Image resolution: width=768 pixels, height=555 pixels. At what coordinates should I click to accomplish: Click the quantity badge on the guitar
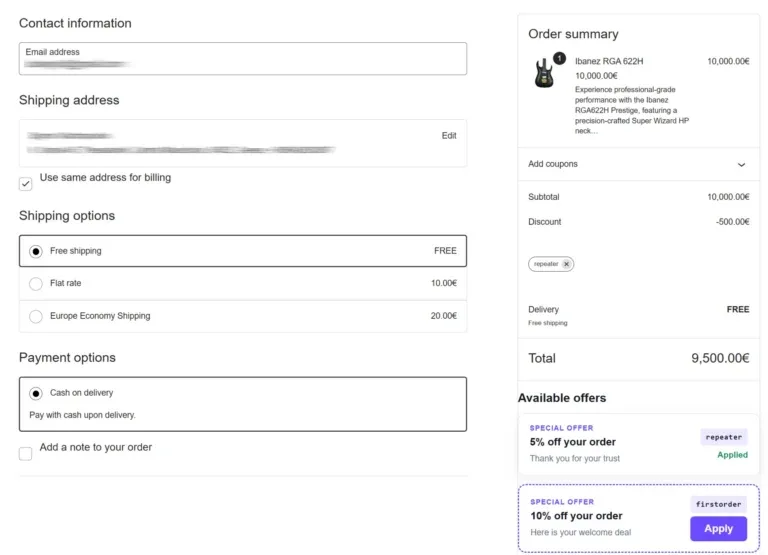559,58
